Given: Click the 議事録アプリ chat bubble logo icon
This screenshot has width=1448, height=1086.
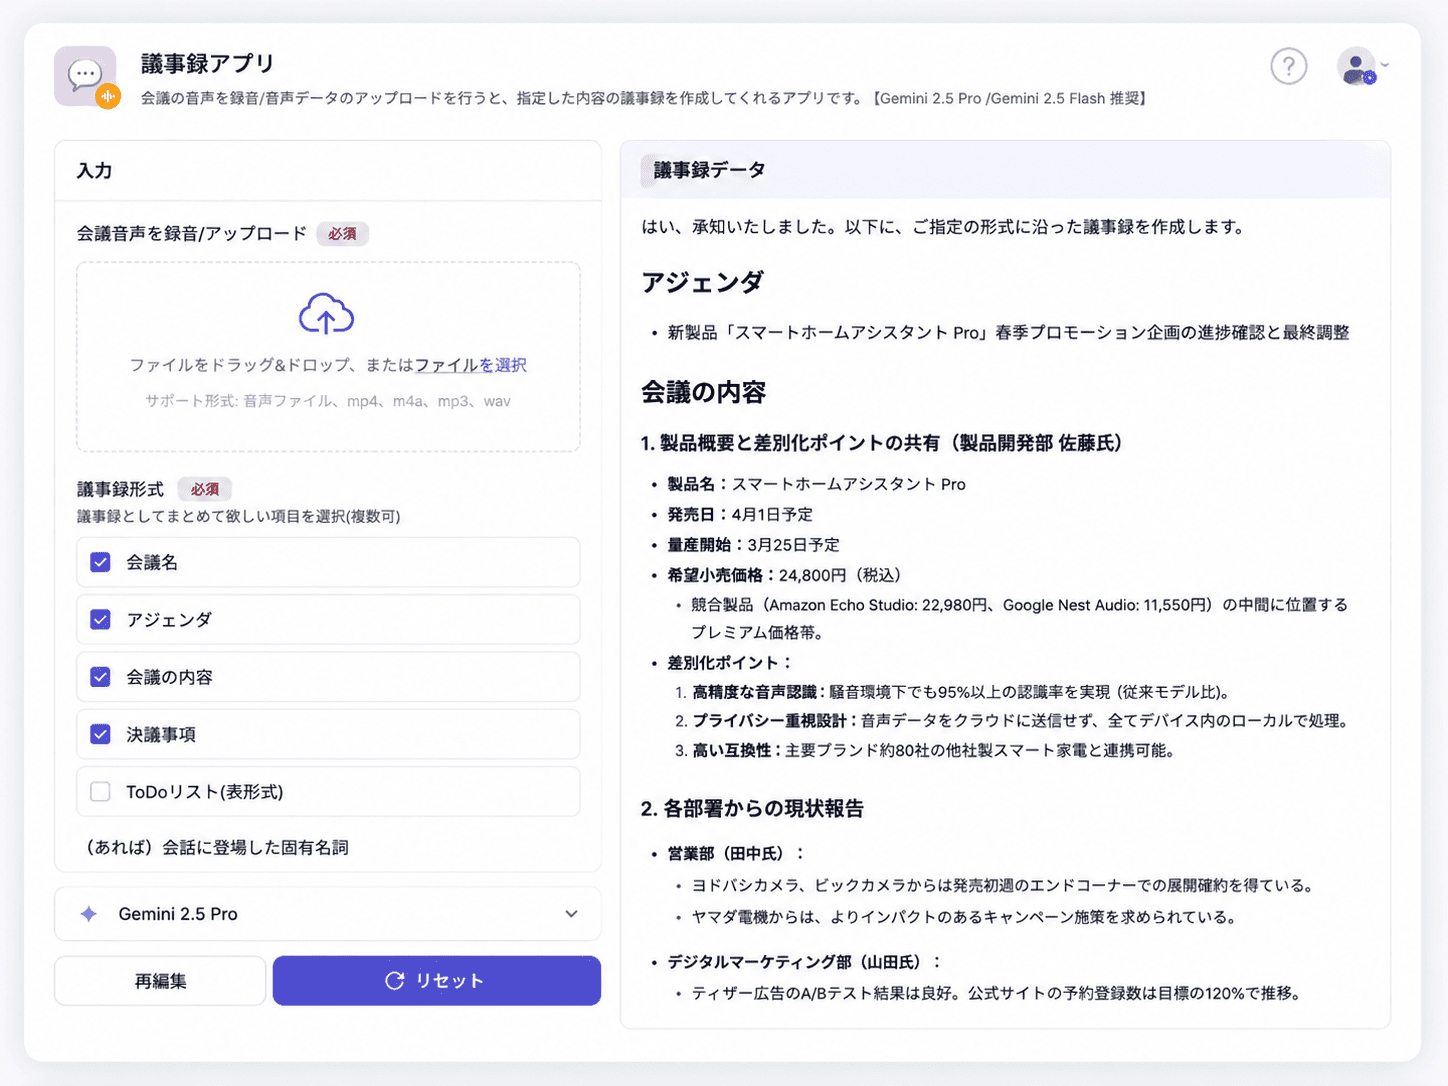Looking at the screenshot, I should click(86, 77).
